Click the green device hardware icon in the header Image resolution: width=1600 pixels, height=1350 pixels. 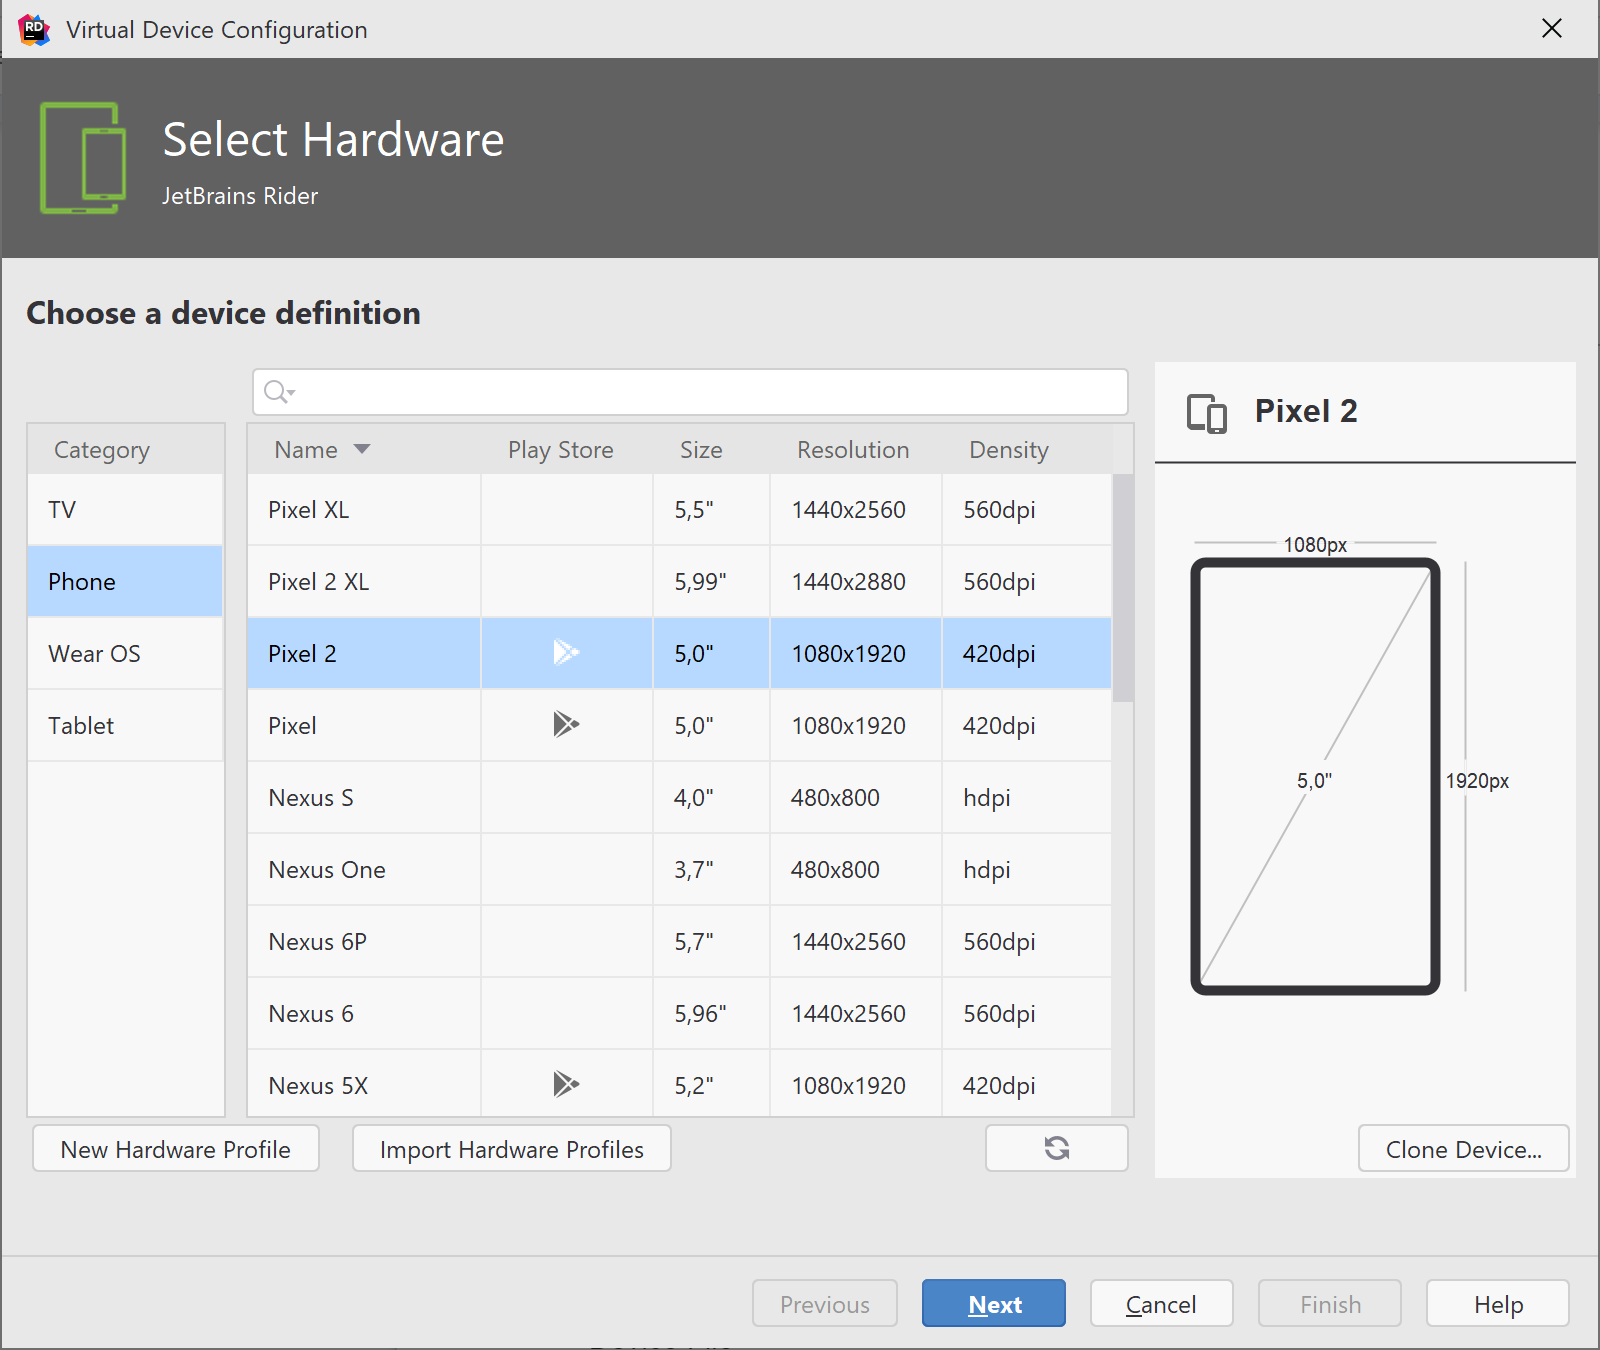click(84, 158)
